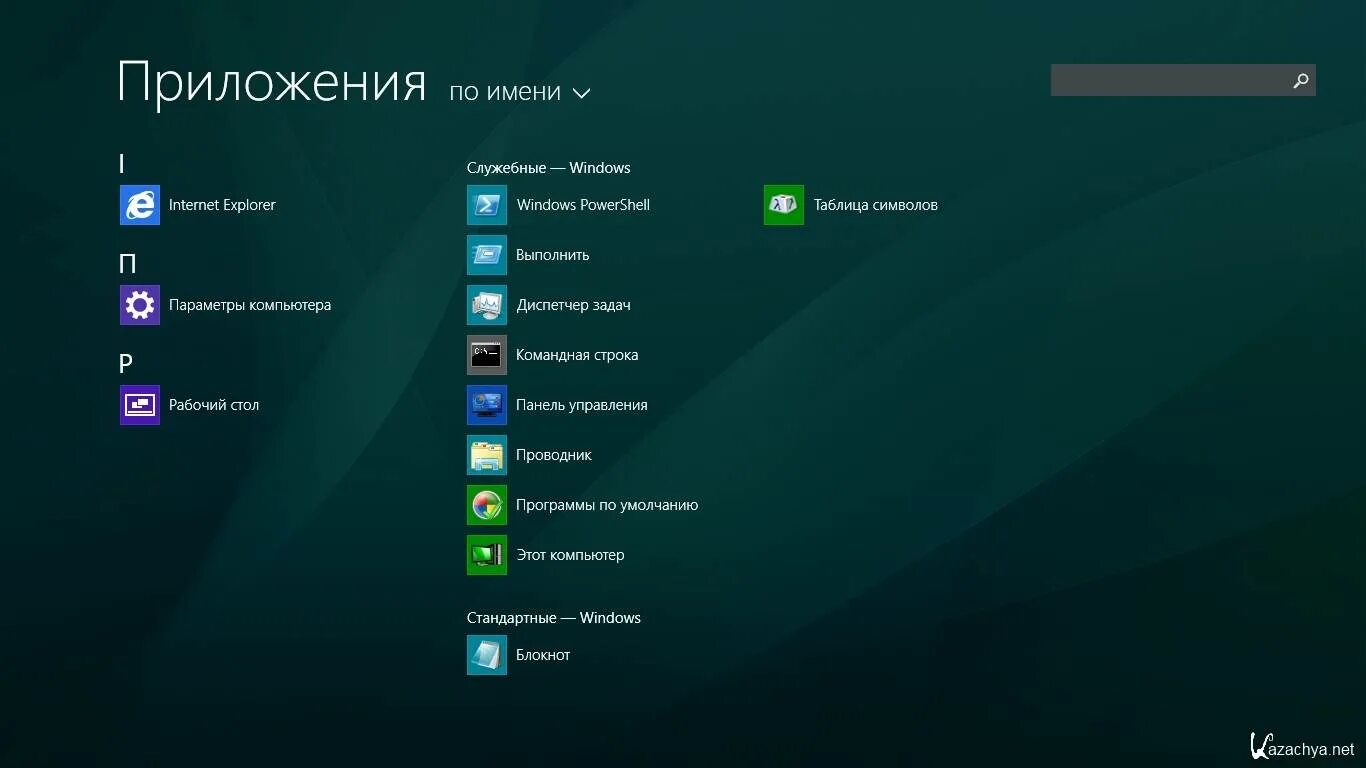Click the 'Приложения' page title
1366x768 pixels.
tap(272, 83)
